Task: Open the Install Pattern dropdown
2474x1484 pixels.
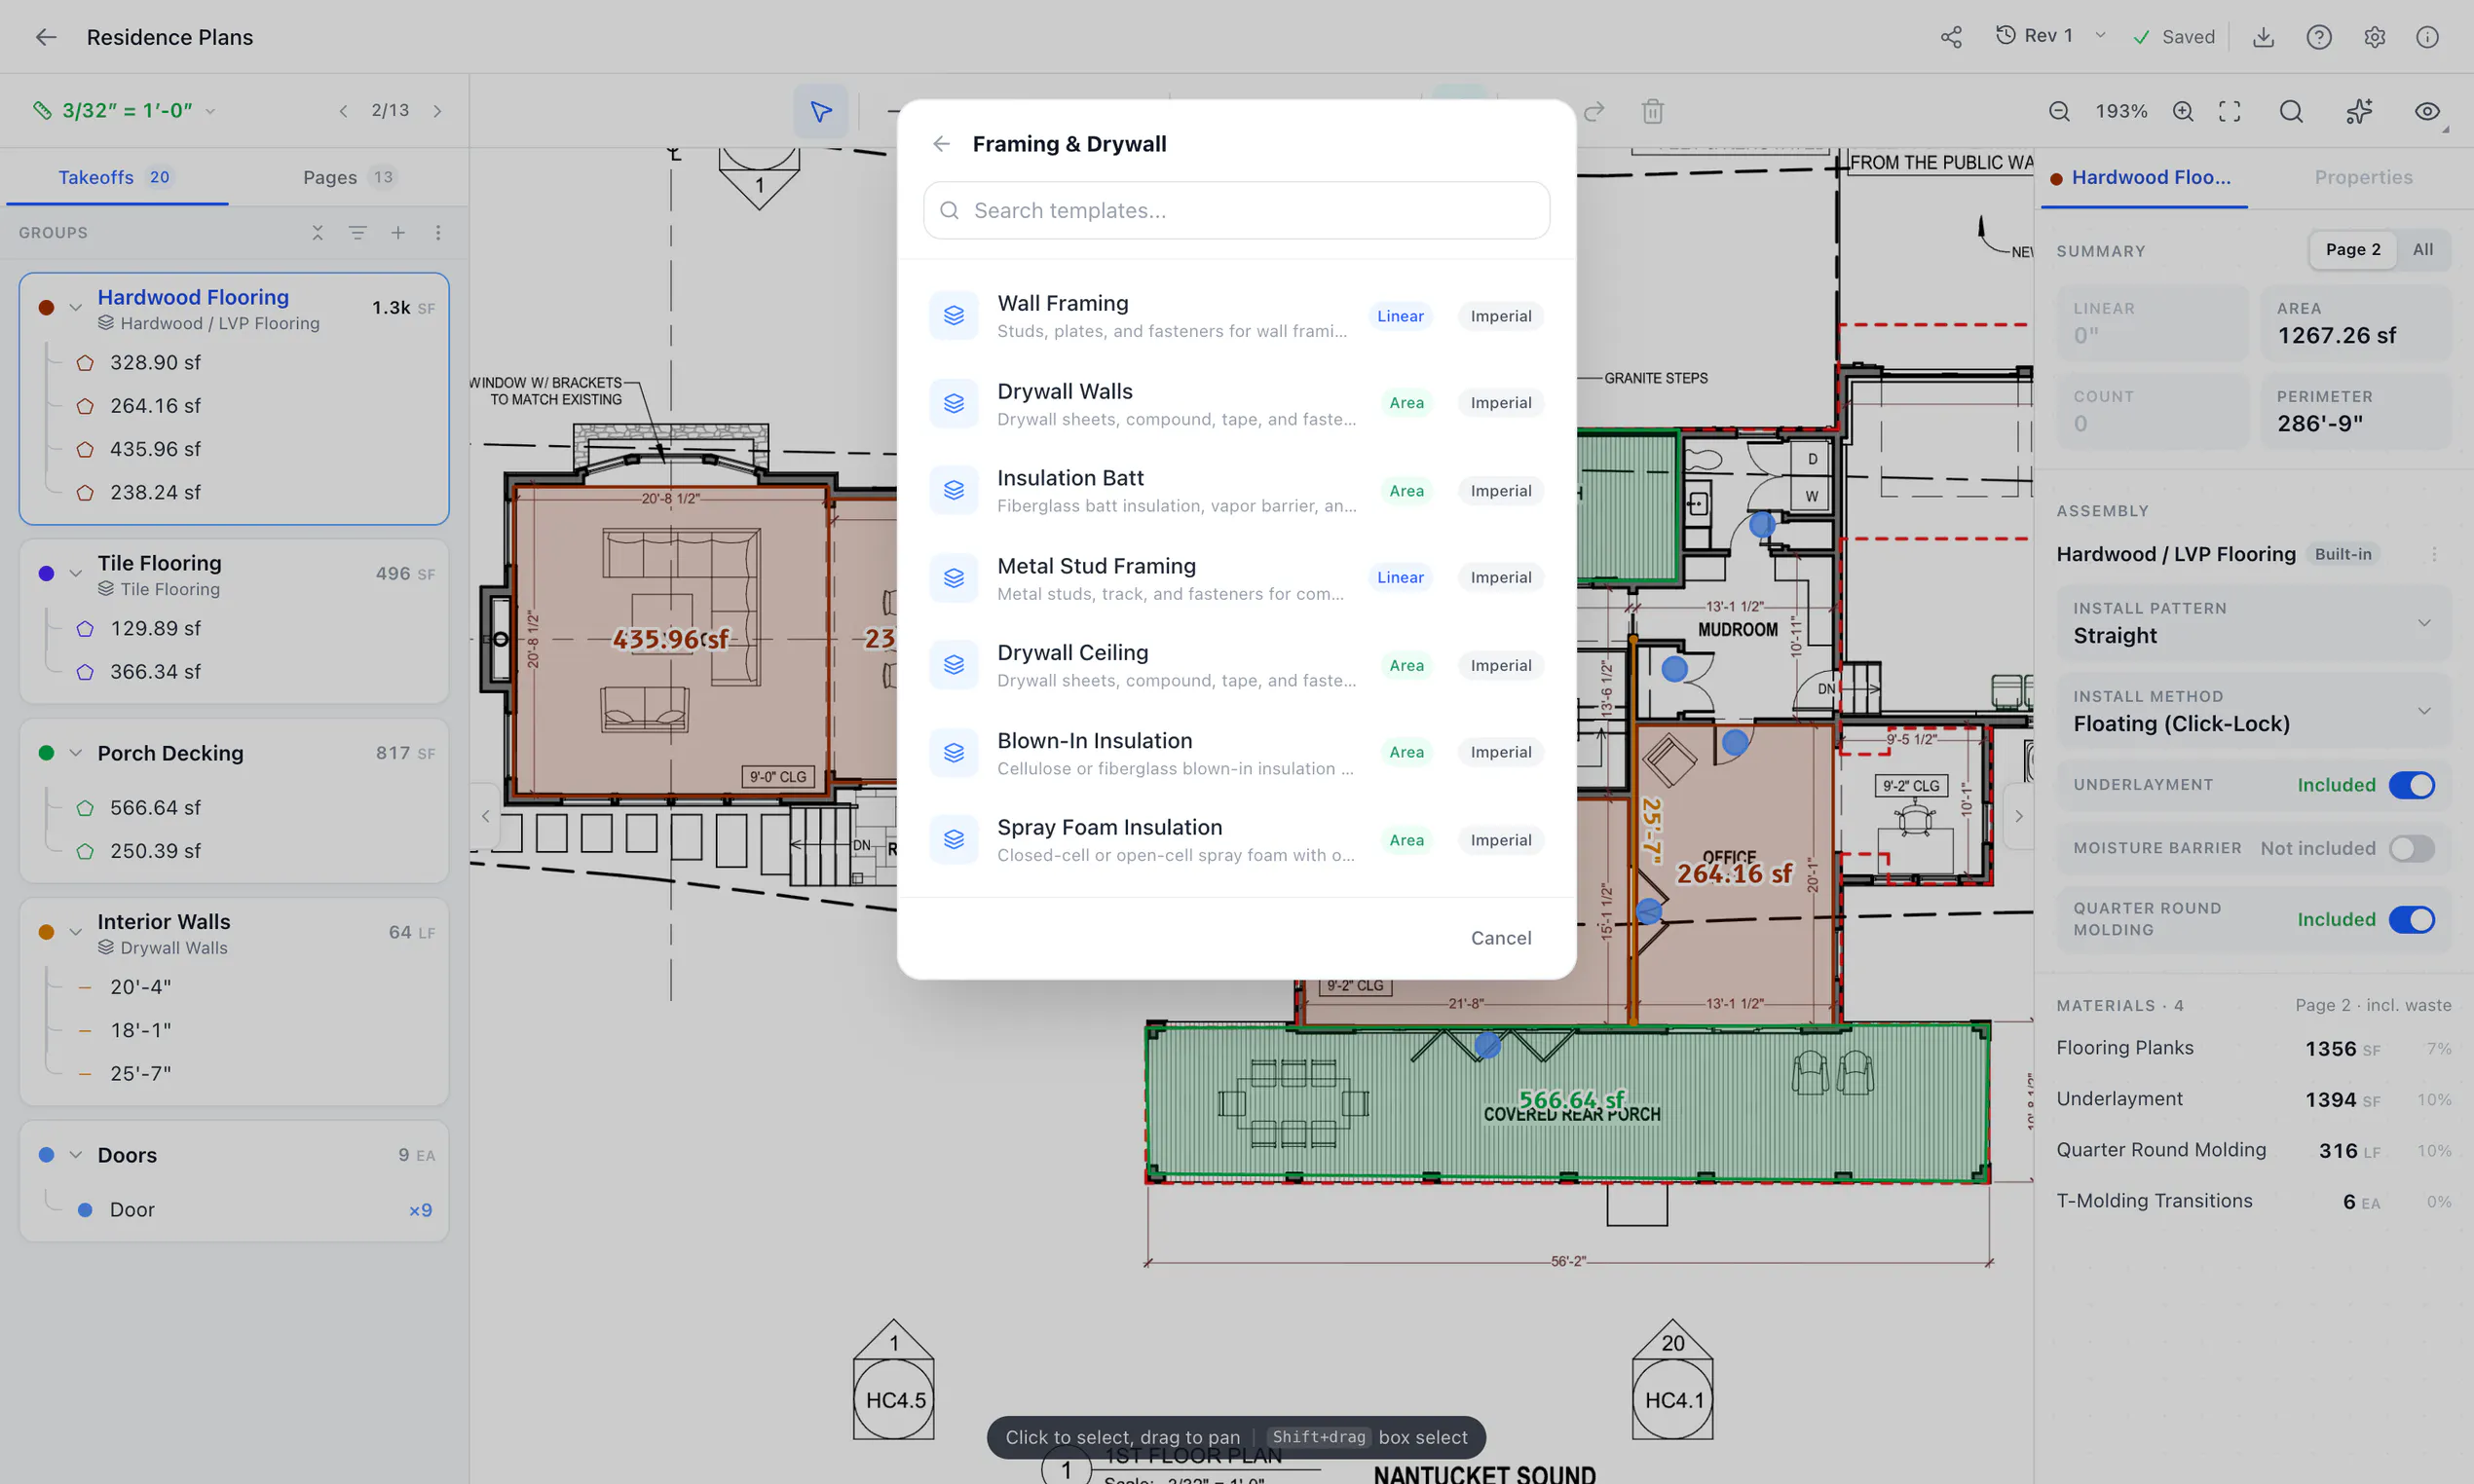Action: [2253, 623]
